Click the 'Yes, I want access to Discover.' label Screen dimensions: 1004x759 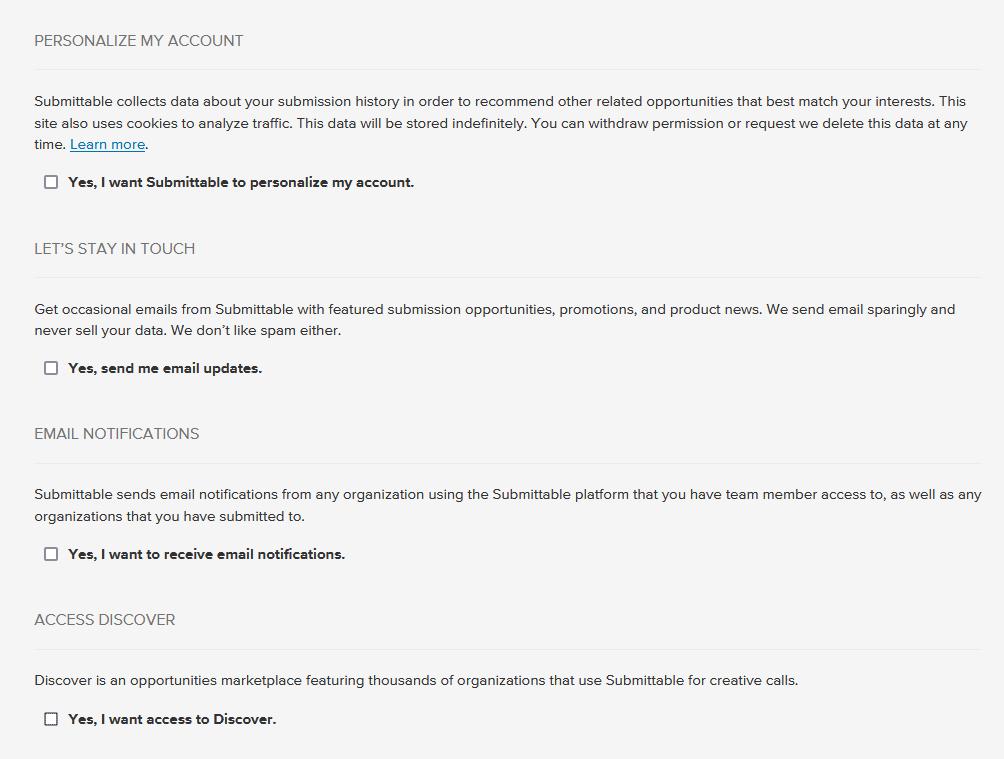pos(172,719)
